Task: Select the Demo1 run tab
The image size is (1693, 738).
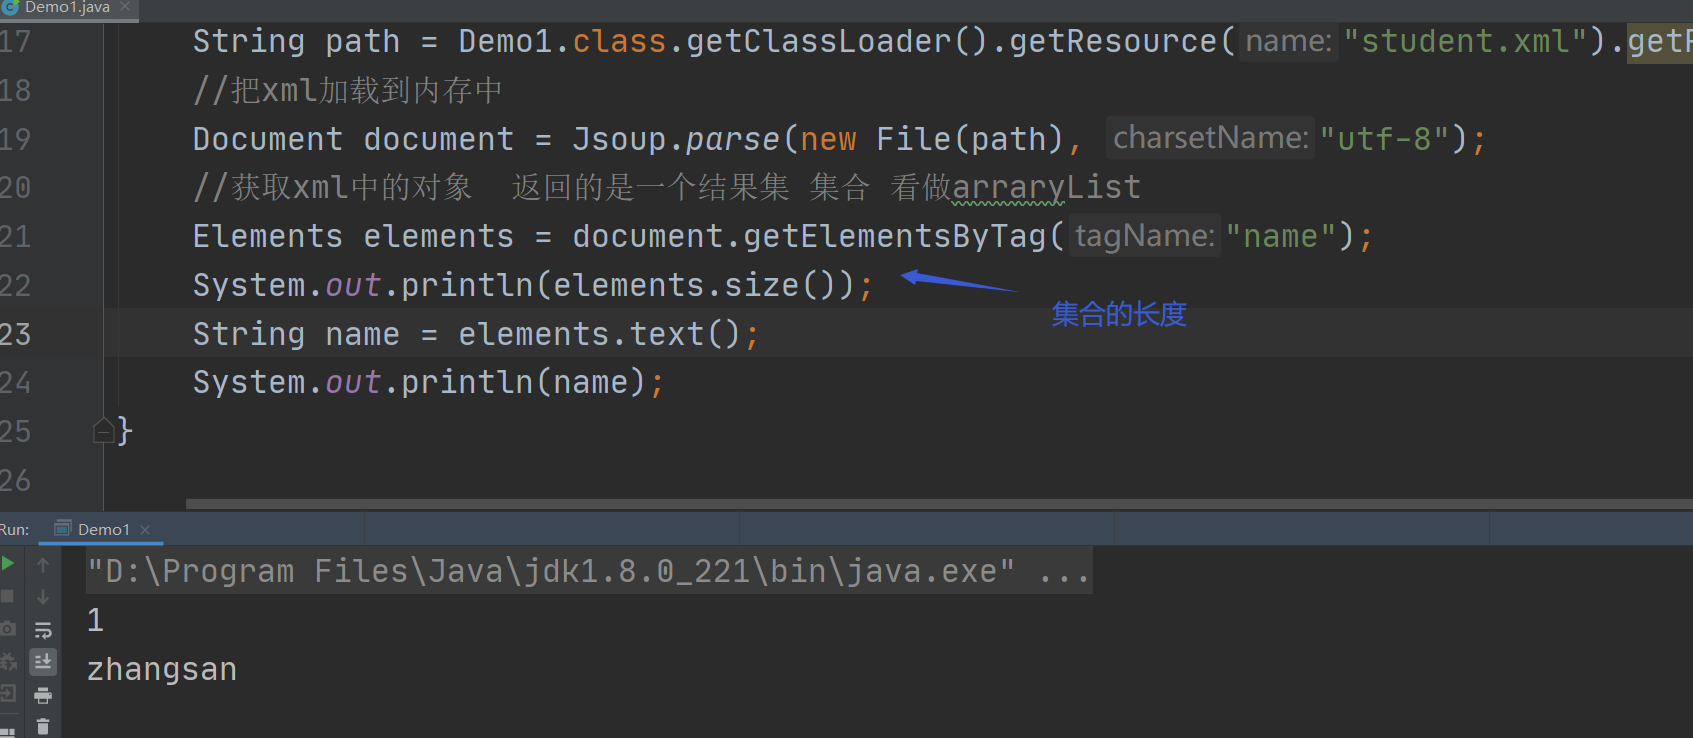Action: [x=103, y=529]
